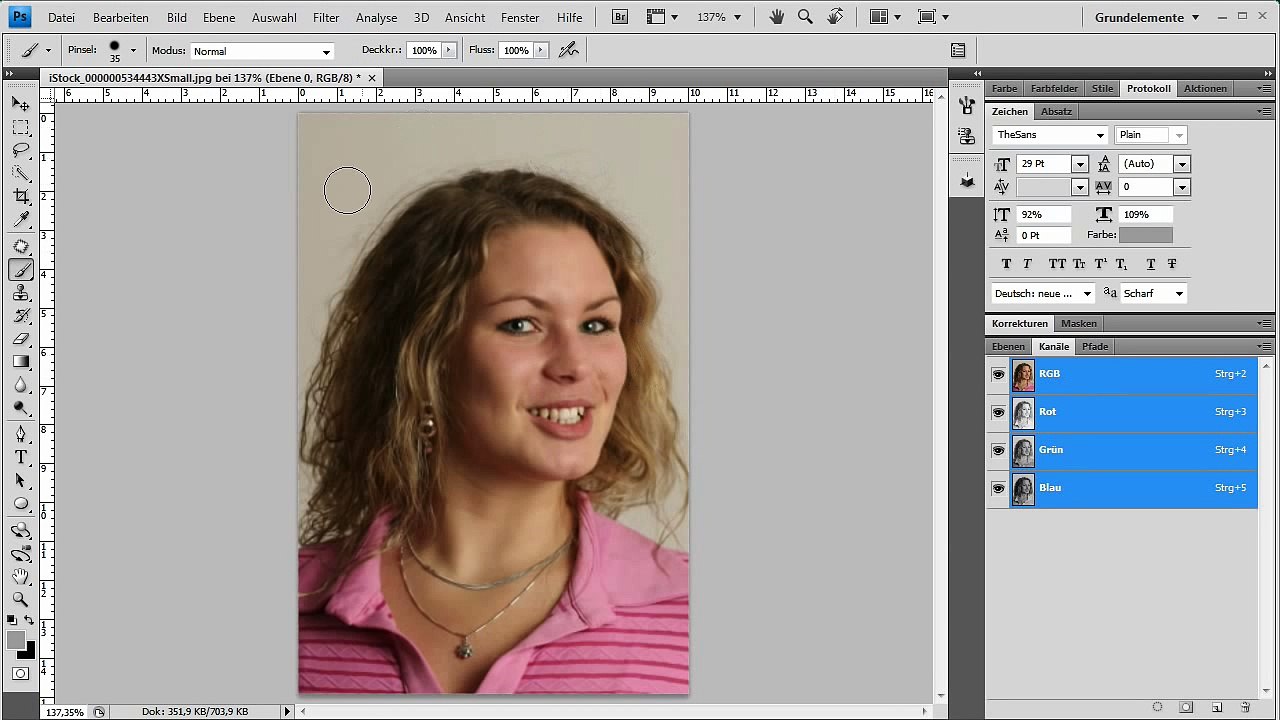Click the Rotate View tool in application bar
1280x720 pixels.
coord(836,17)
